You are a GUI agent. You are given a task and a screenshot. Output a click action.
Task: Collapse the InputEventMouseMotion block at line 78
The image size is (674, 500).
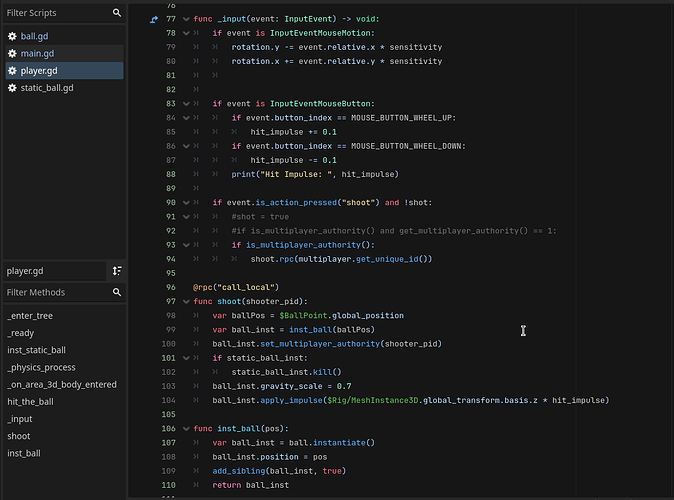click(x=186, y=33)
